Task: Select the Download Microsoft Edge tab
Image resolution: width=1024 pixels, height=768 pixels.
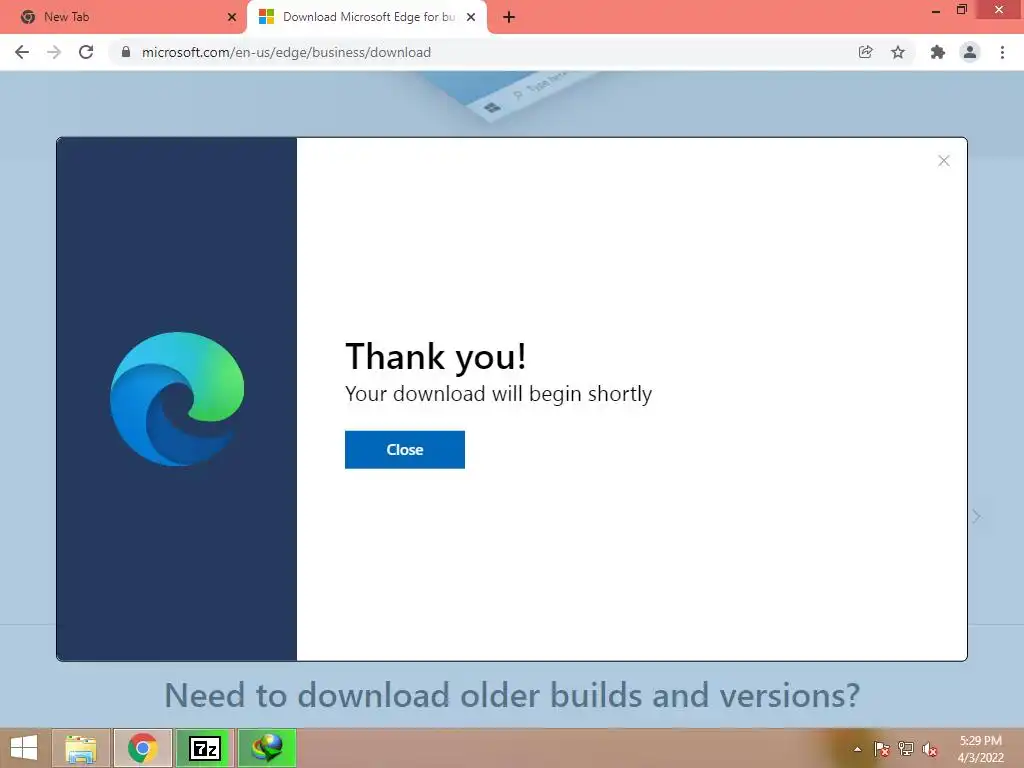Action: click(367, 17)
